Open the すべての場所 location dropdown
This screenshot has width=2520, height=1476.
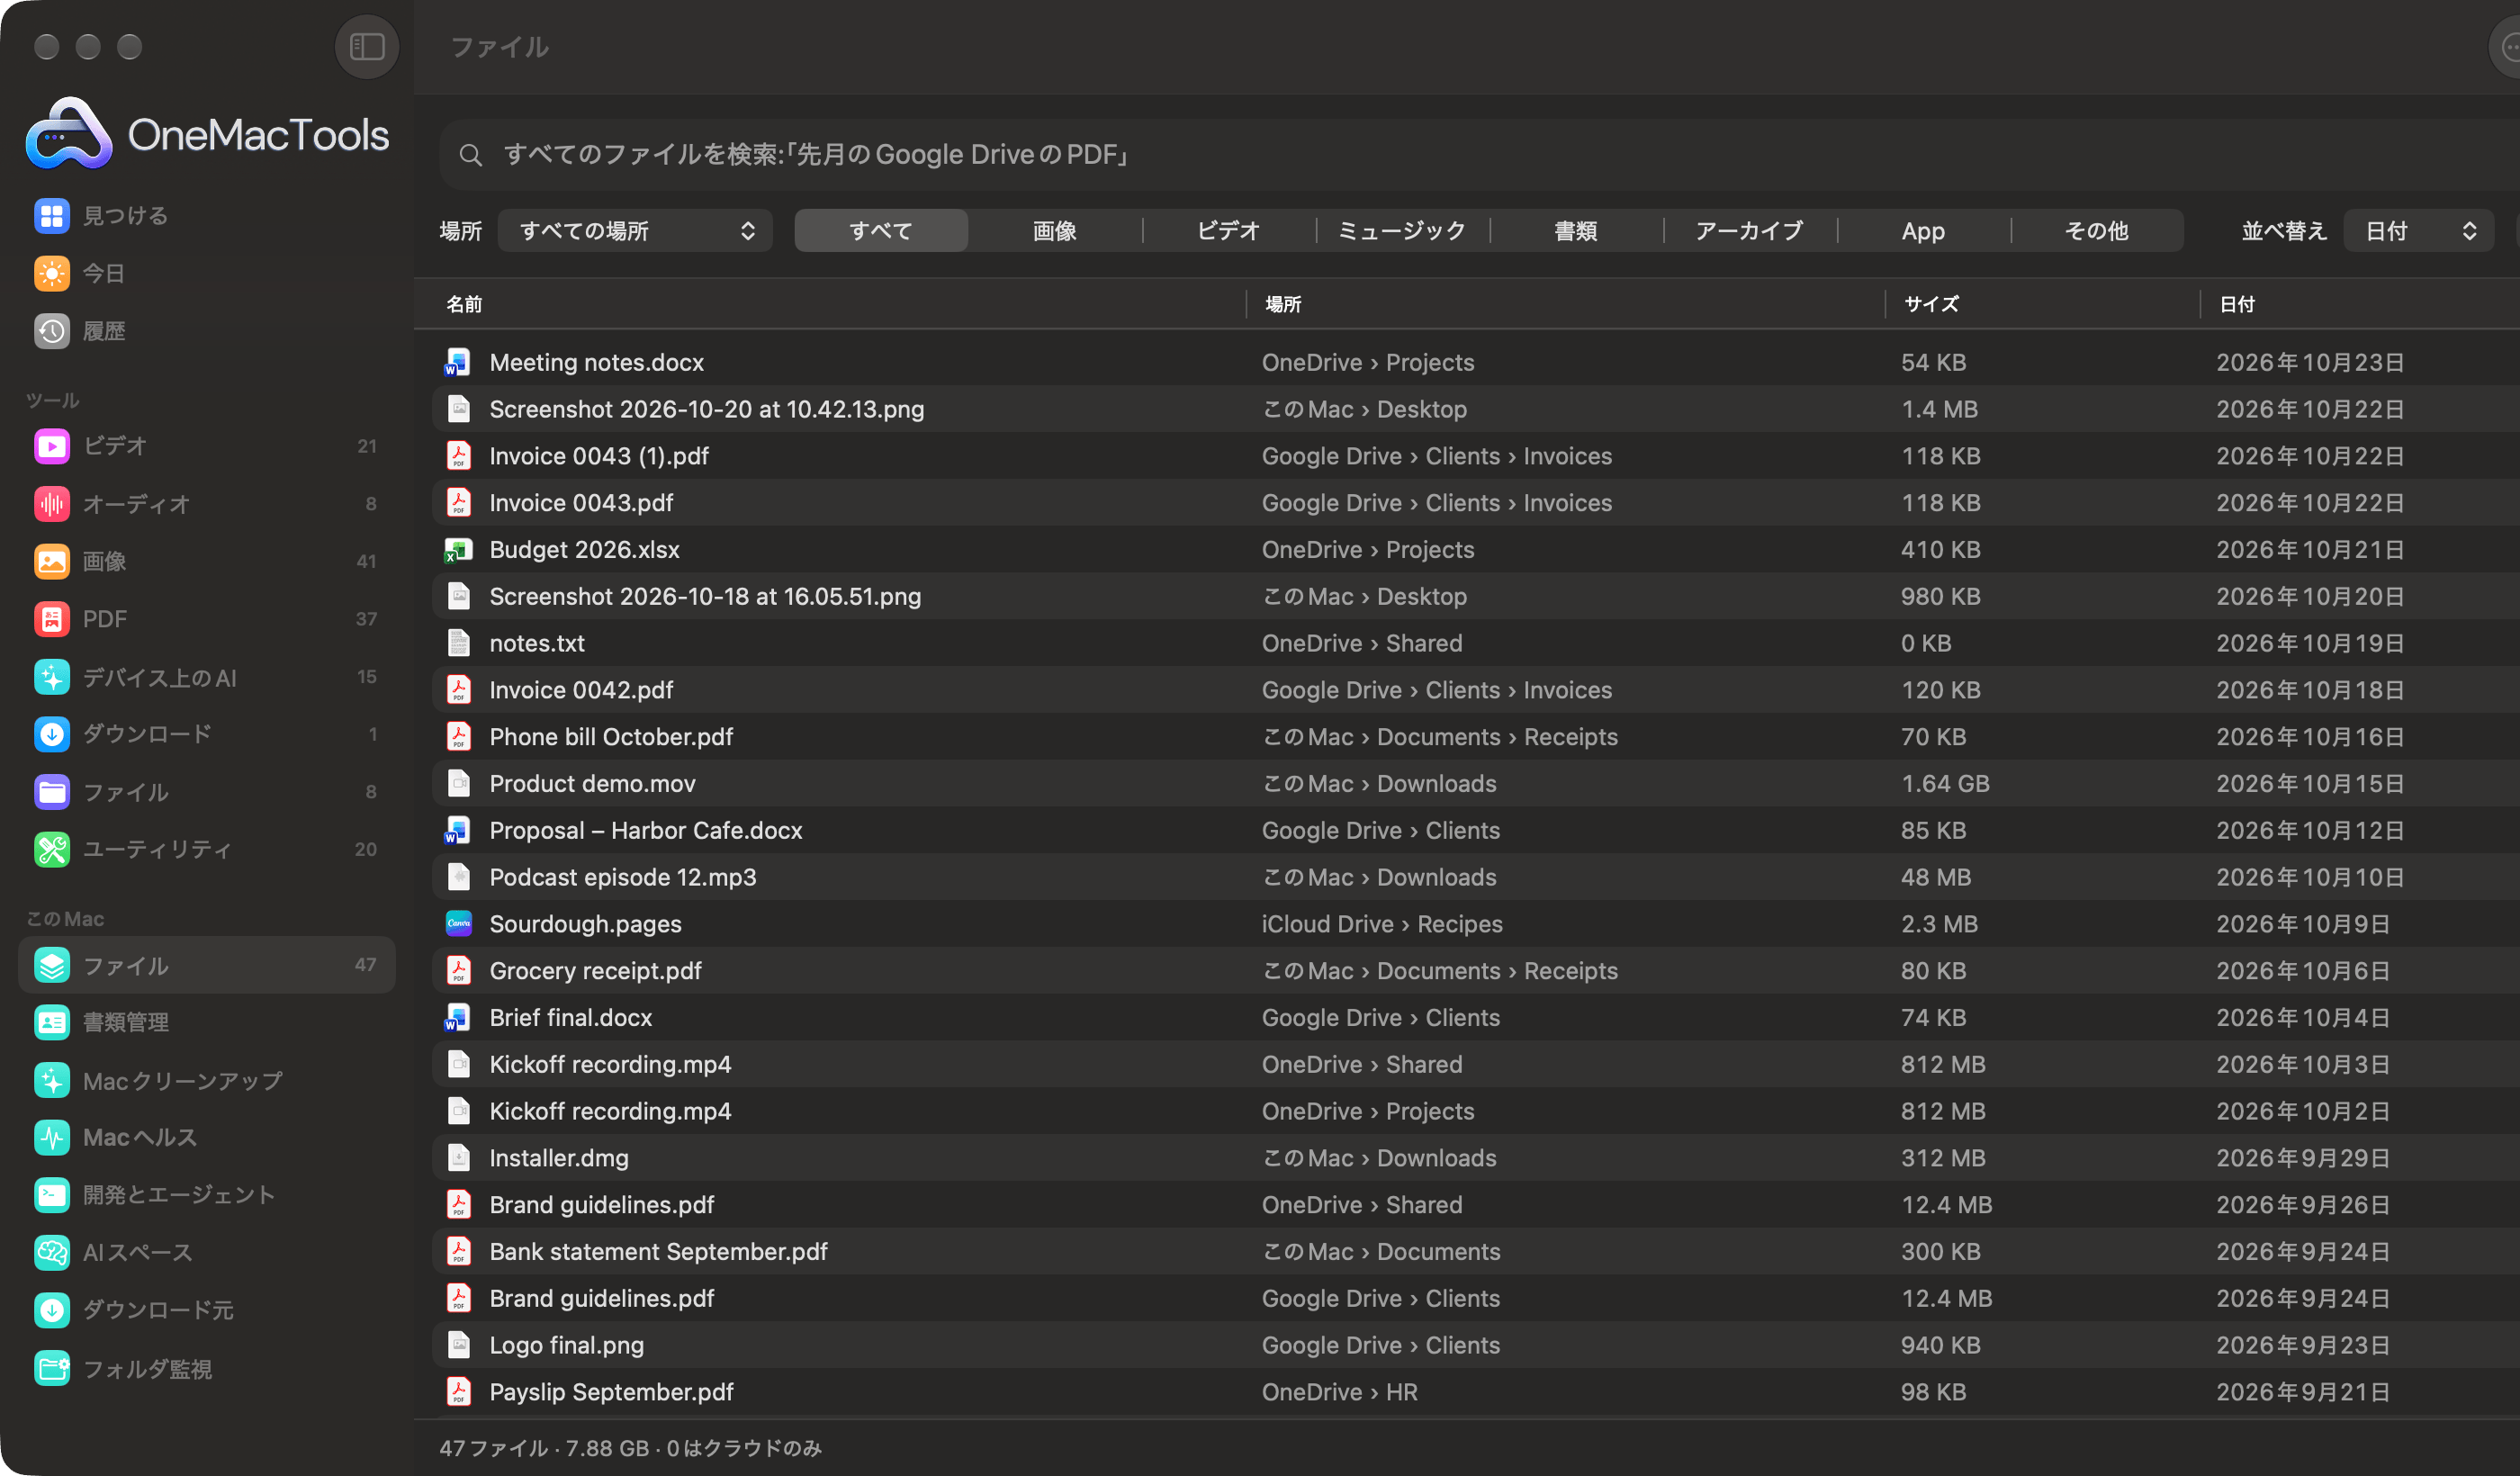635,231
